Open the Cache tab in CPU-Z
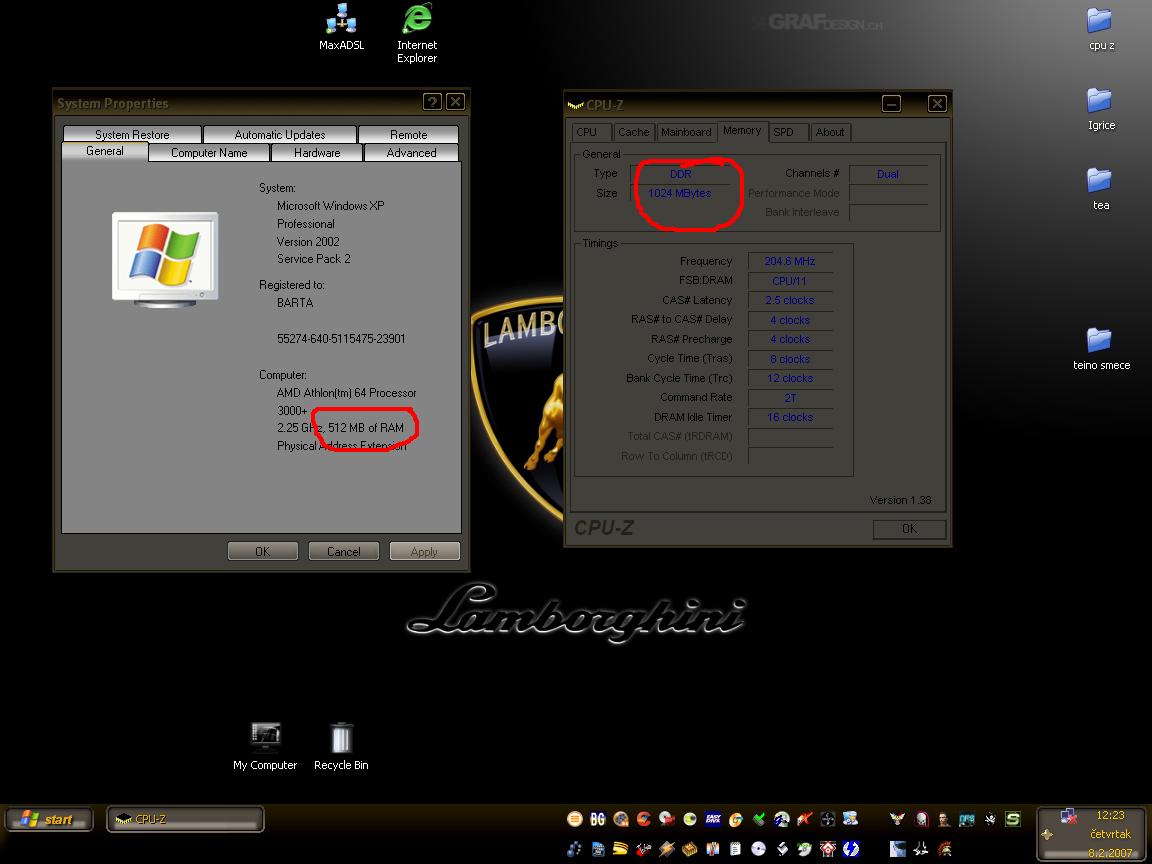This screenshot has width=1152, height=864. point(633,132)
